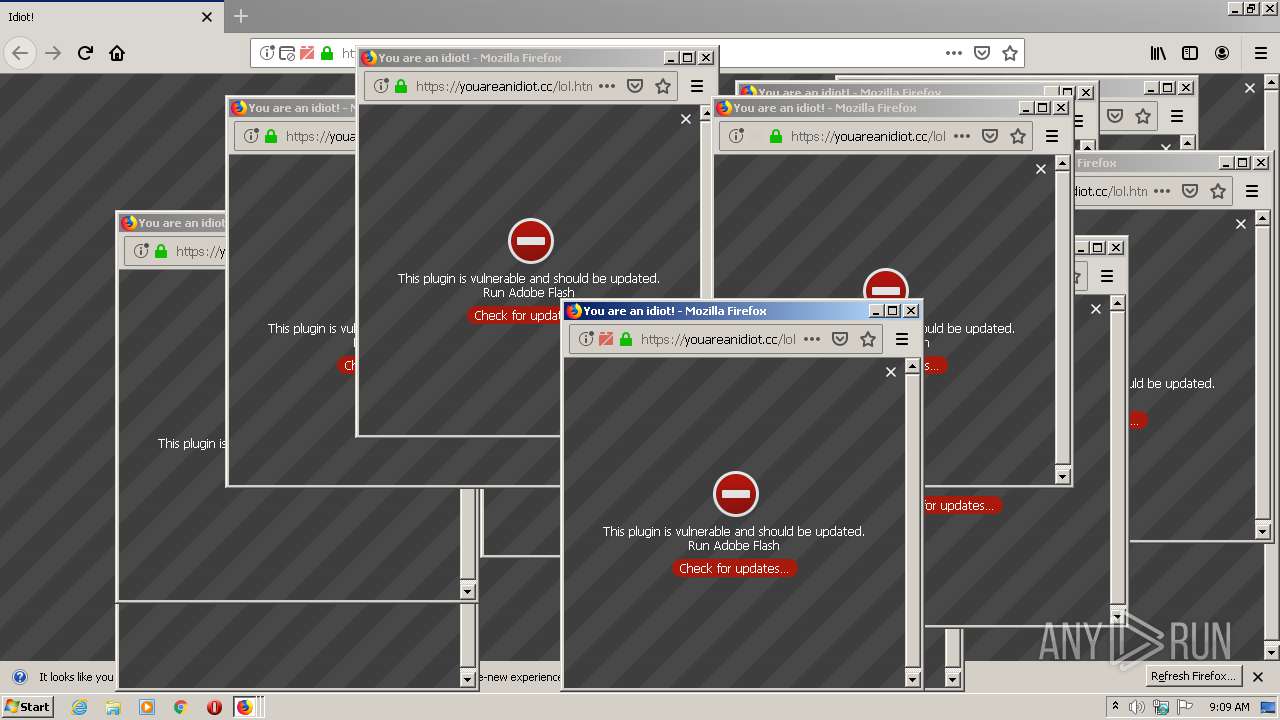Click blocked plugin icon in frontmost popup
Screen dimensions: 1280x720
tap(606, 339)
